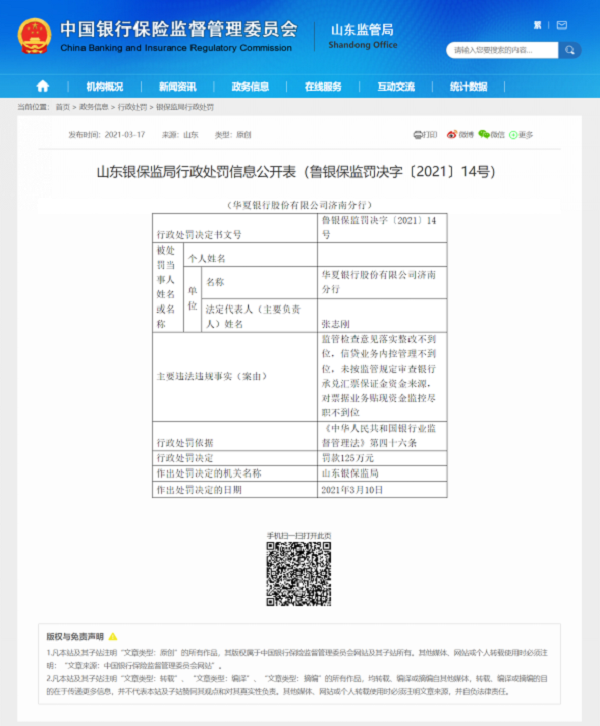Viewport: 600px width, 726px height.
Task: Click the 行政处罚 breadcrumb link
Action: tap(132, 107)
